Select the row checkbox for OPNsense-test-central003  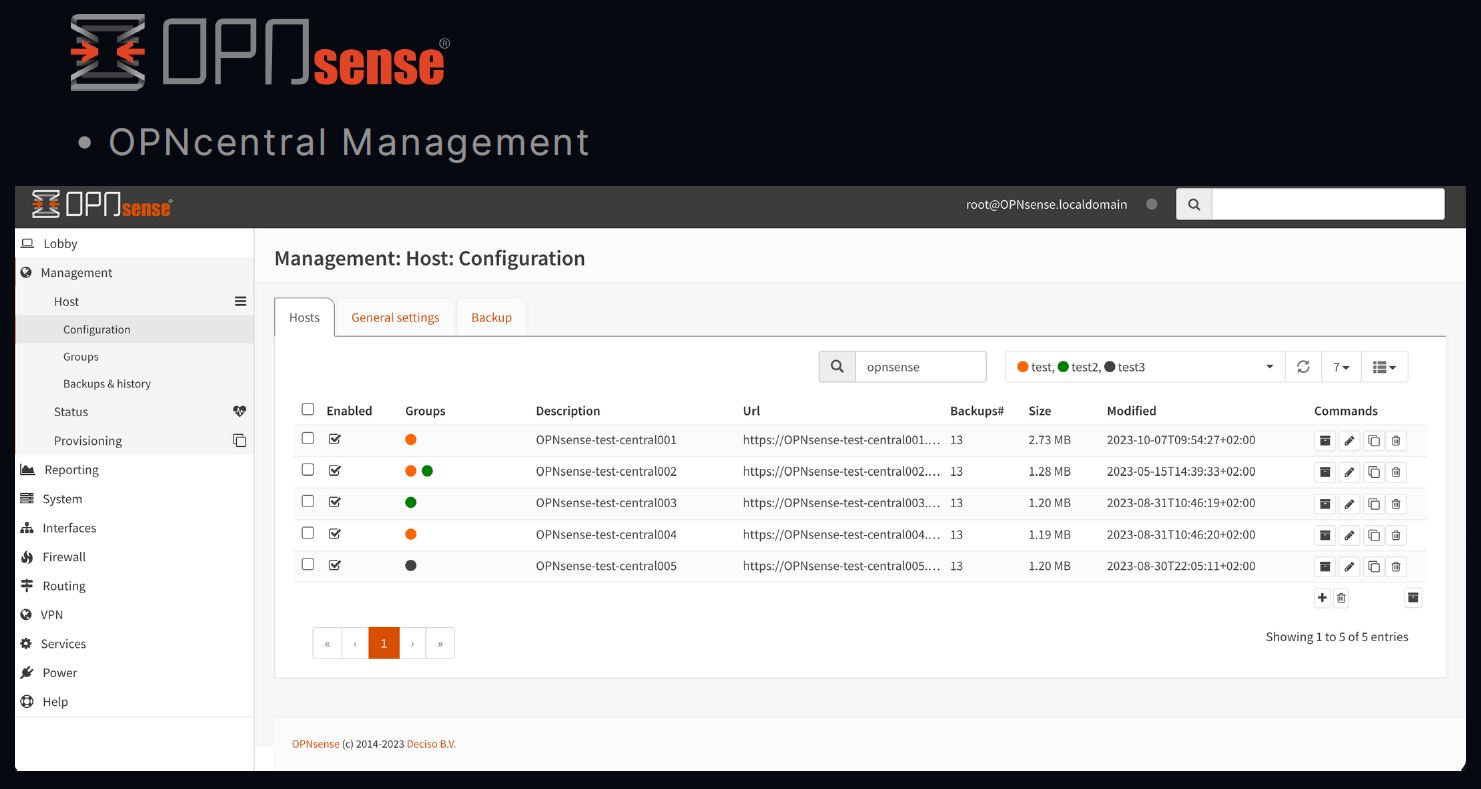[308, 501]
